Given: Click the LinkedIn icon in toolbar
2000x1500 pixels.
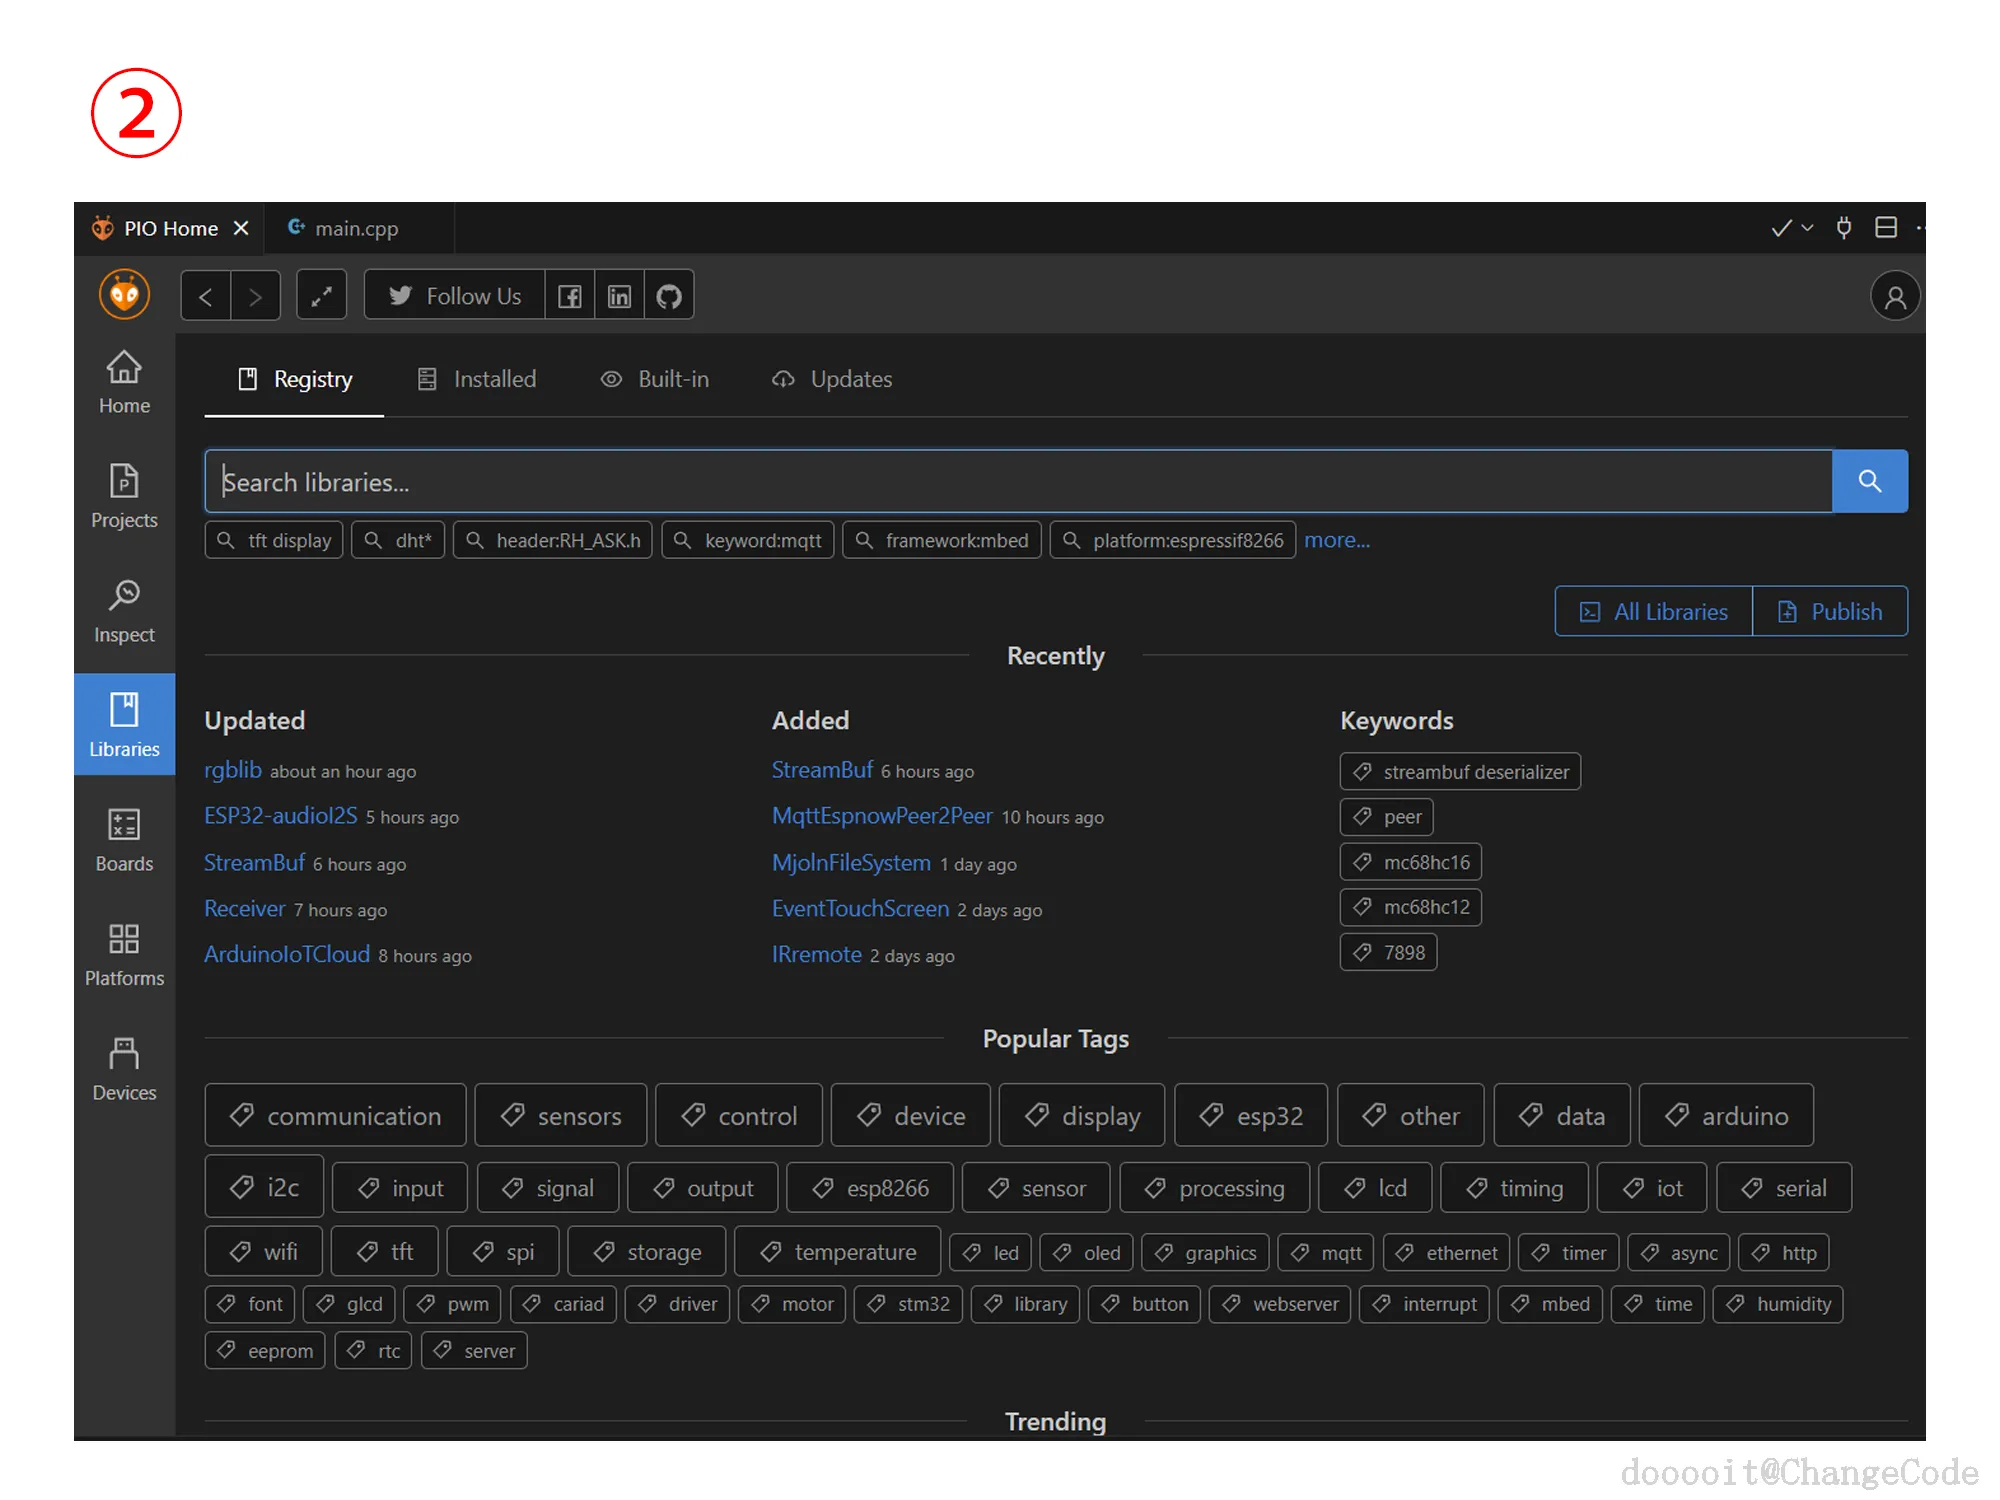Looking at the screenshot, I should tap(619, 296).
